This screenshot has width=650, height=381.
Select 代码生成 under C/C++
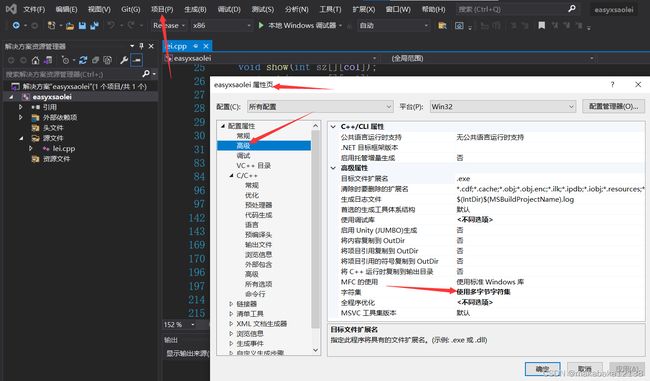point(258,215)
